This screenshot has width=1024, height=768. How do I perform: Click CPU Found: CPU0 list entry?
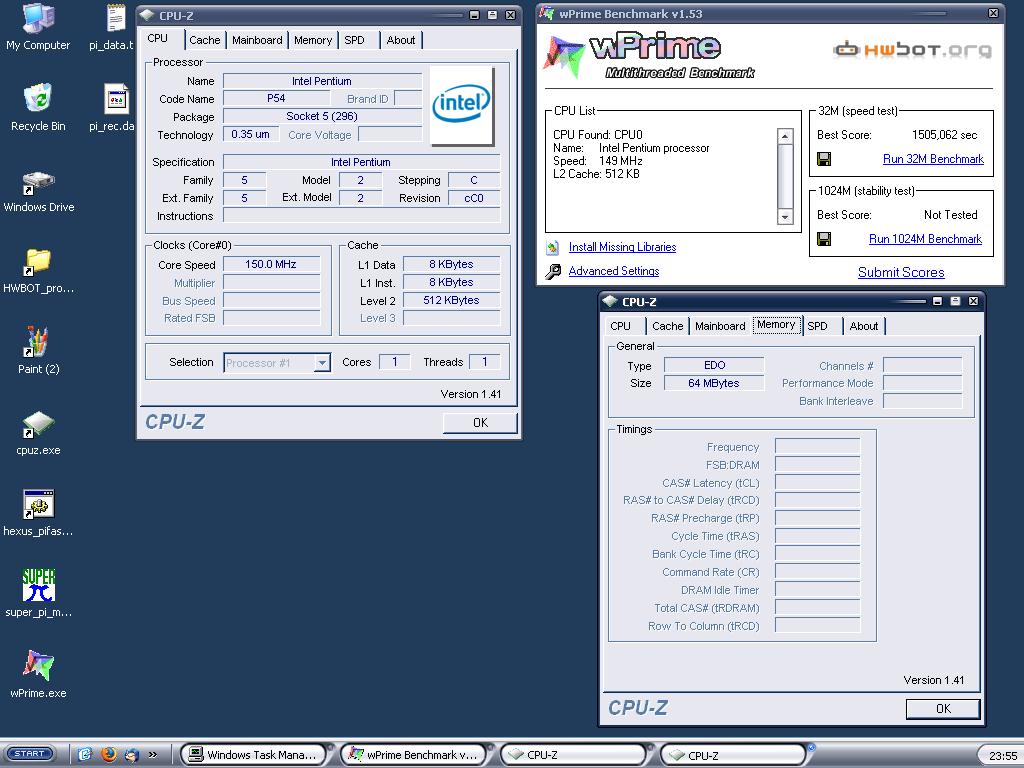click(598, 135)
